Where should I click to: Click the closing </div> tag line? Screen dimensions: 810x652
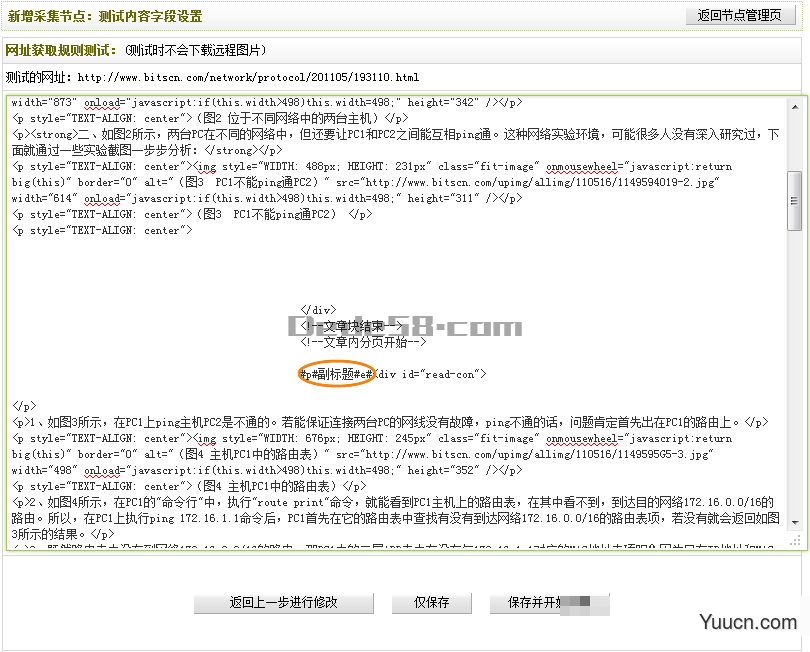coord(318,310)
